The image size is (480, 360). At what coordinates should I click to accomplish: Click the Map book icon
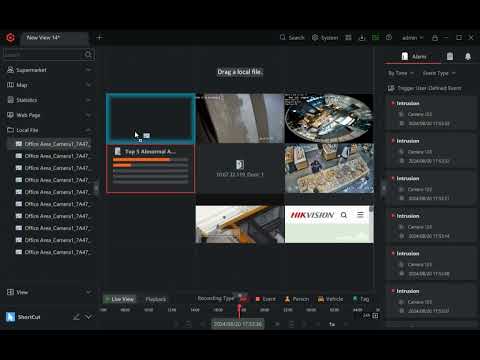tap(11, 85)
